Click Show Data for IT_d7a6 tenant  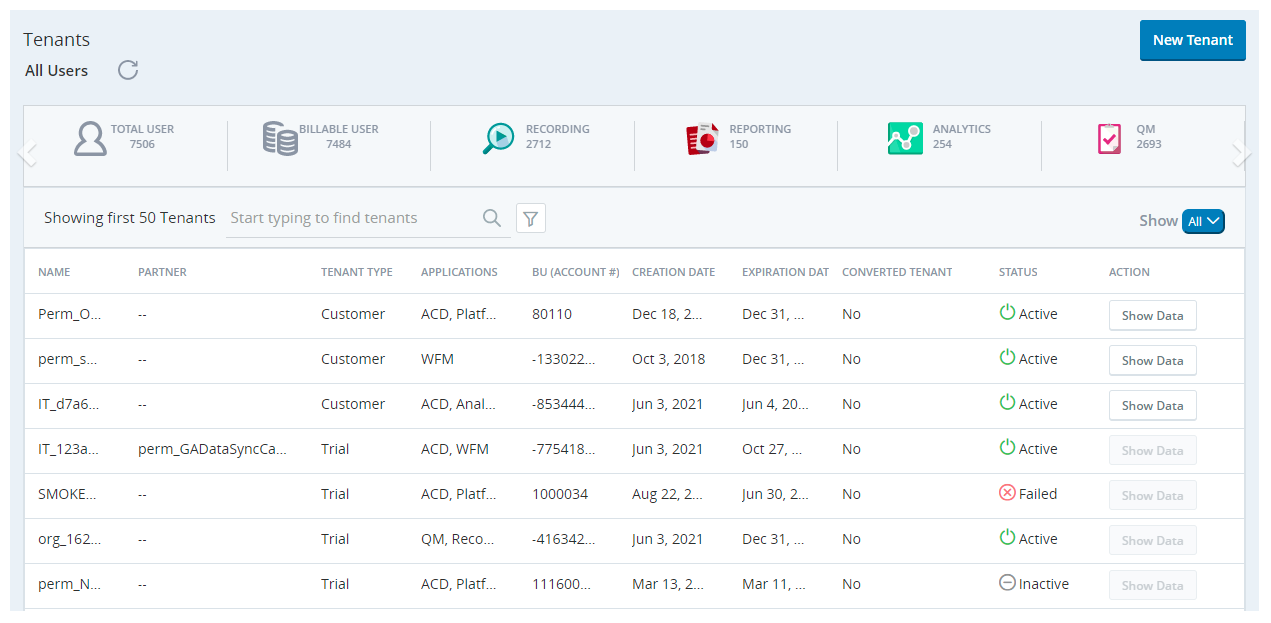[1152, 405]
